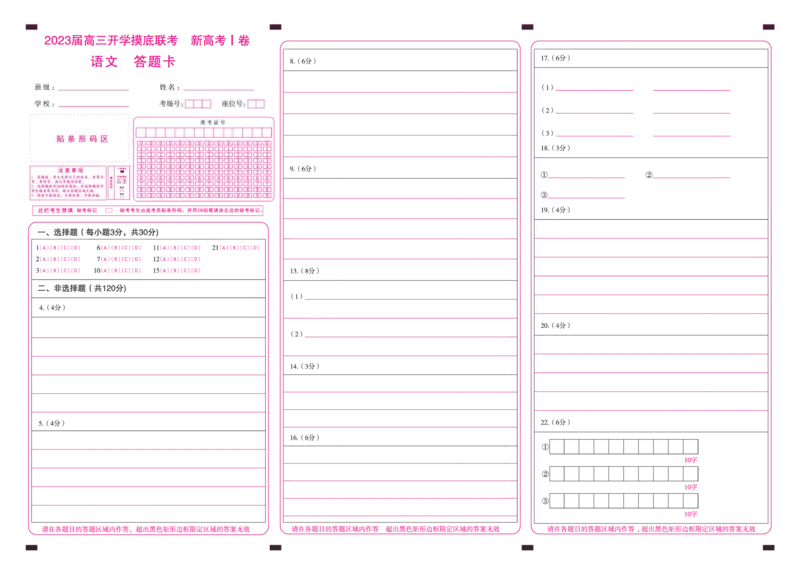800x566 pixels.
Task: Click the 贴条形码区 barcode area
Action: pos(82,139)
